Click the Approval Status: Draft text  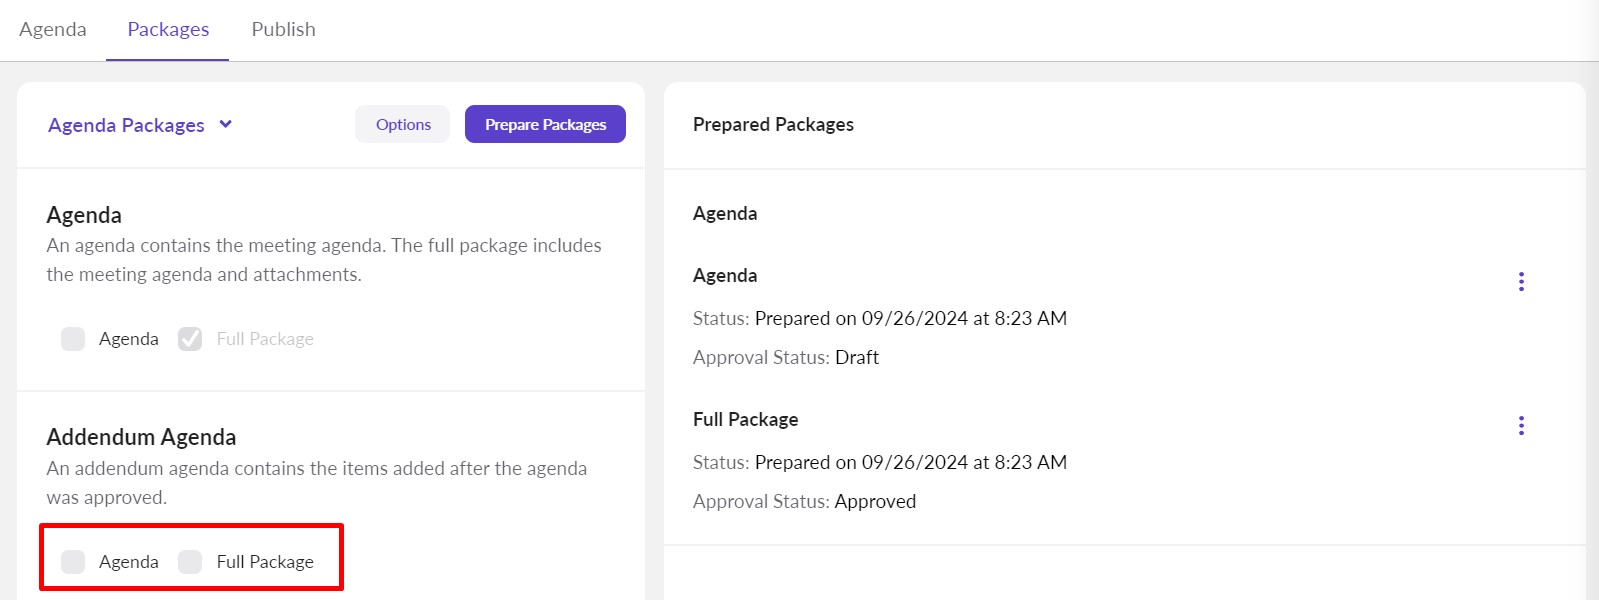pyautogui.click(x=786, y=358)
